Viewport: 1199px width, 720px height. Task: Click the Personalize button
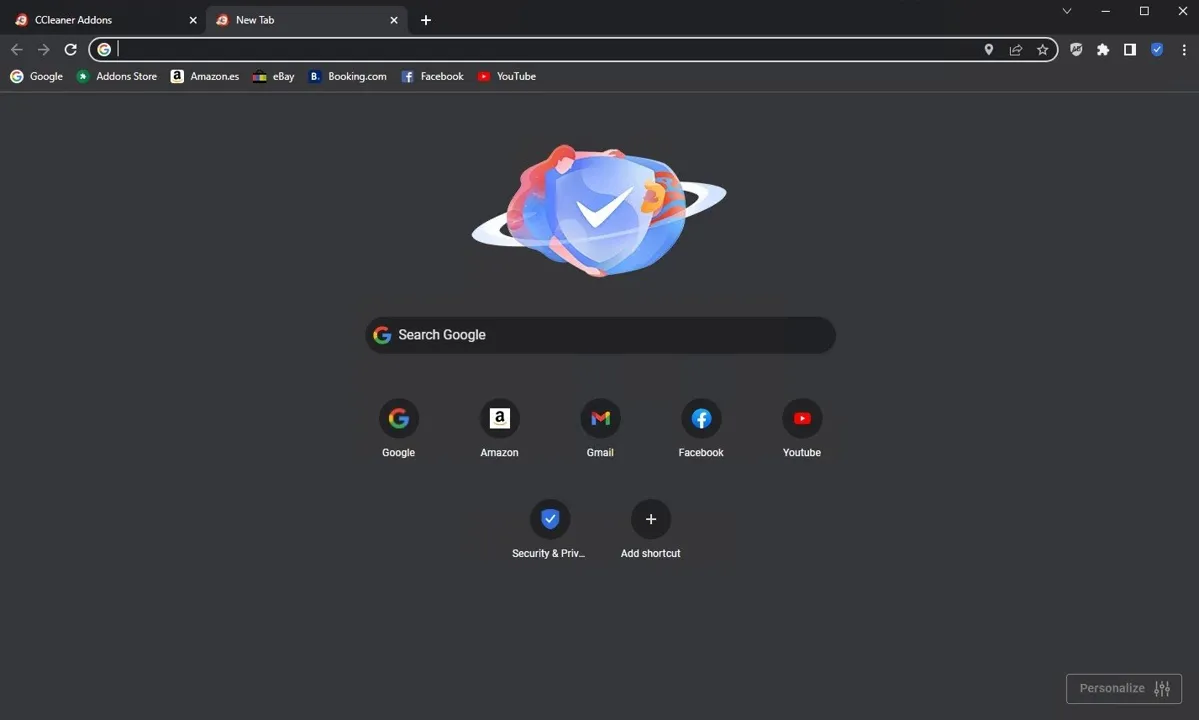tap(1124, 689)
